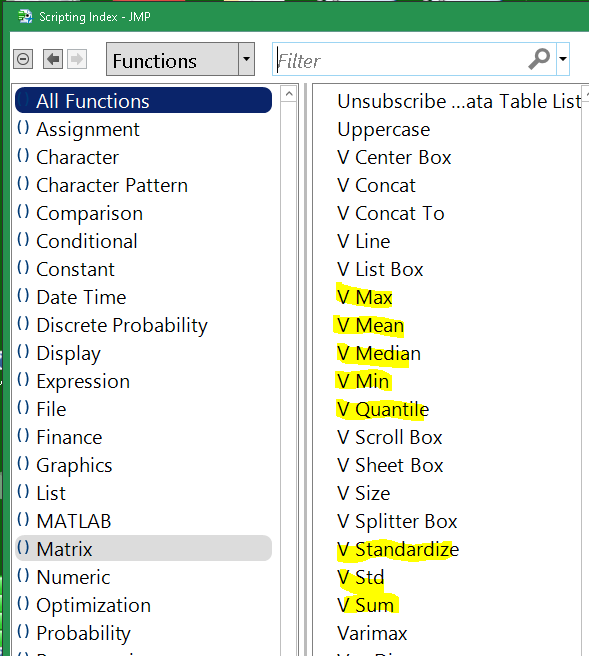Select the Character category

tap(78, 157)
